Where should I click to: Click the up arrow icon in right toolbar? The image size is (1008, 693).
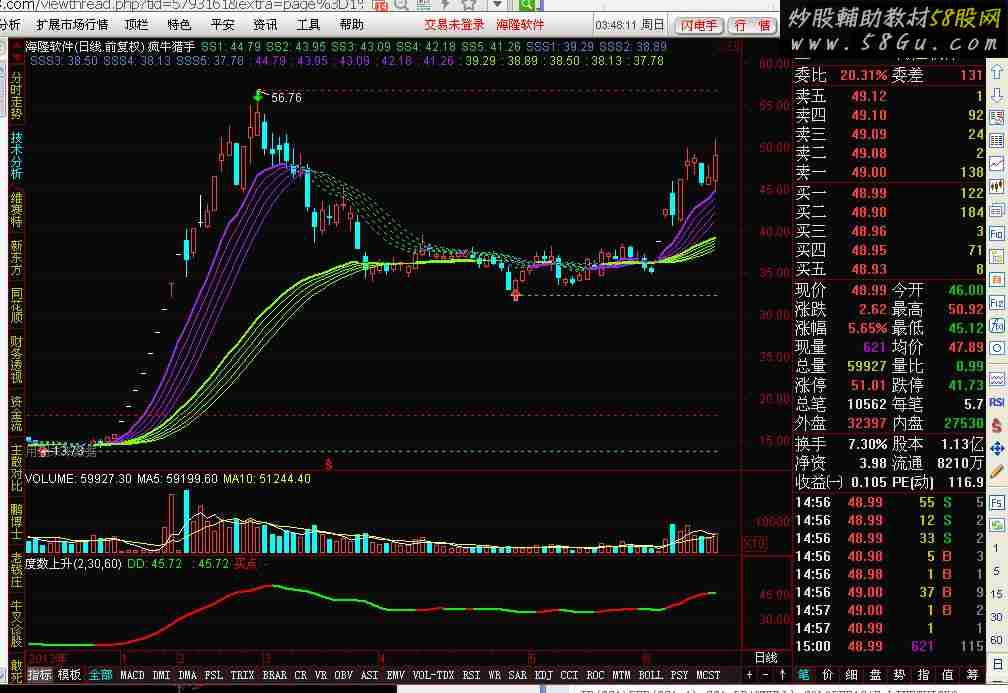(996, 72)
